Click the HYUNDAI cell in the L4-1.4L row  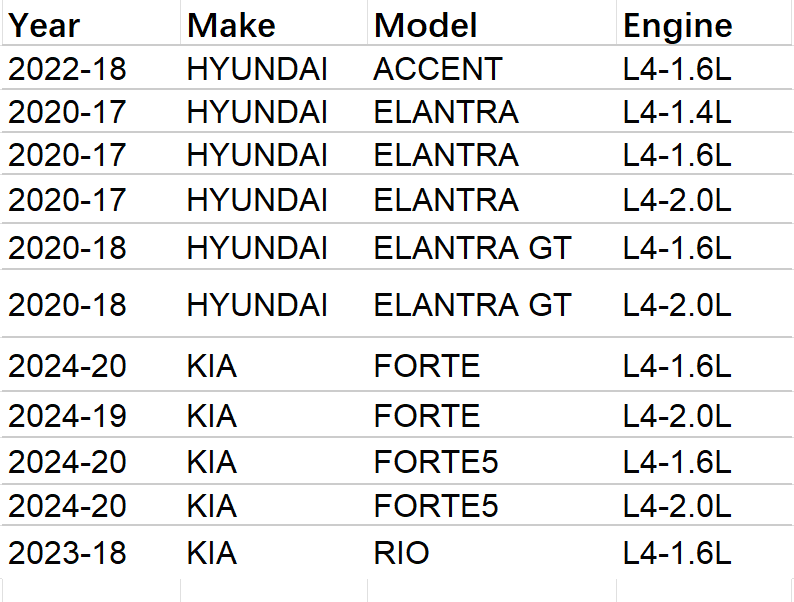click(x=257, y=112)
